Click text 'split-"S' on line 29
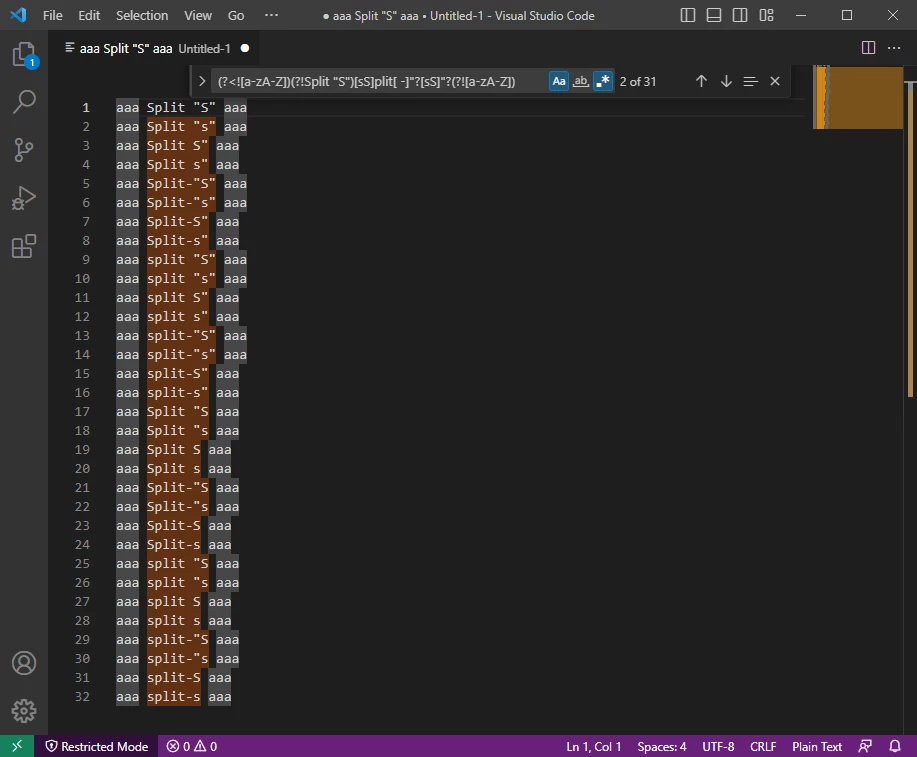 [177, 640]
